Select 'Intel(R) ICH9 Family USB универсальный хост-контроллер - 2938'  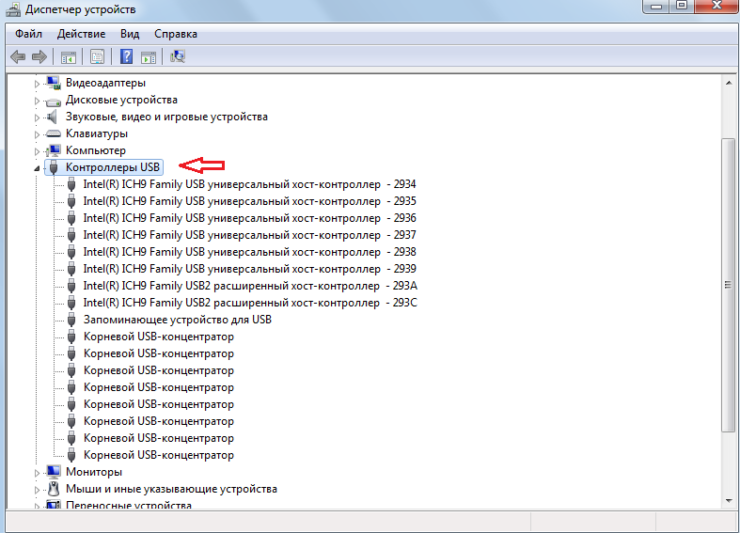(250, 252)
